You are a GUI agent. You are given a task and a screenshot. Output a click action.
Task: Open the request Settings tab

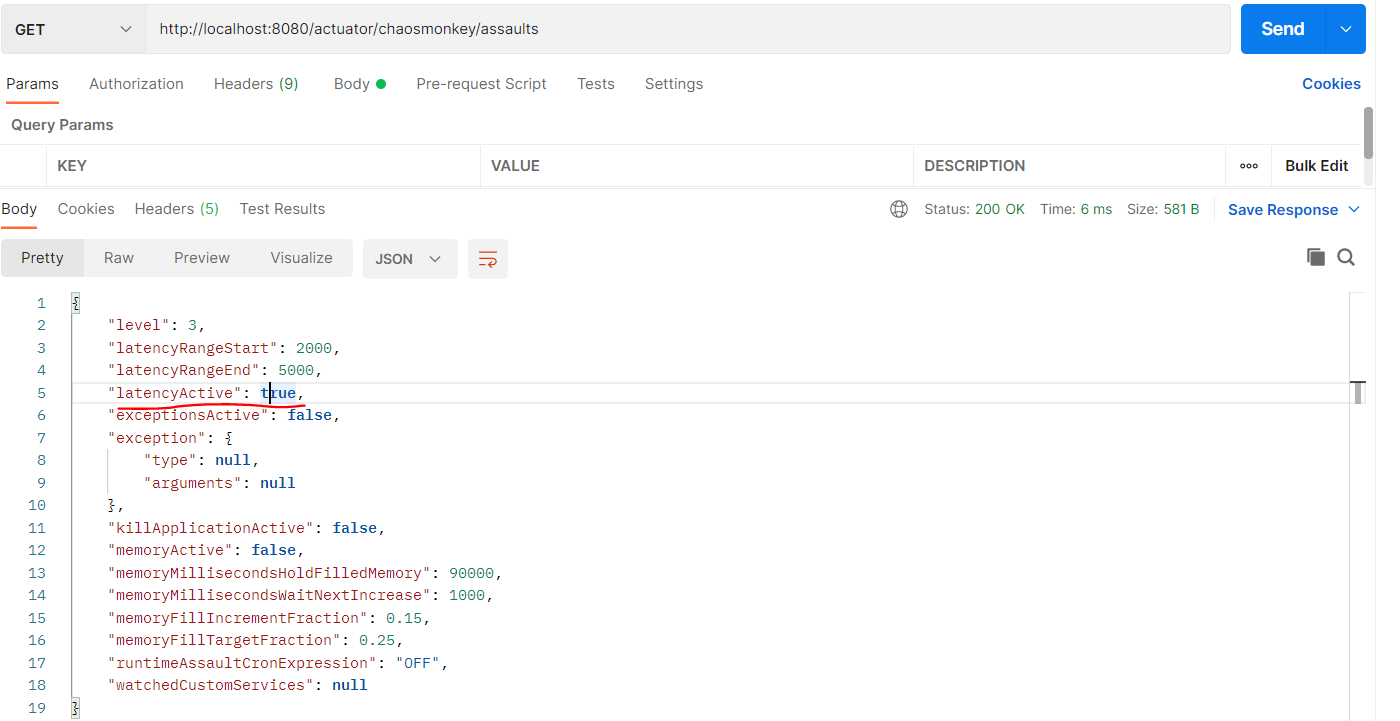click(674, 84)
